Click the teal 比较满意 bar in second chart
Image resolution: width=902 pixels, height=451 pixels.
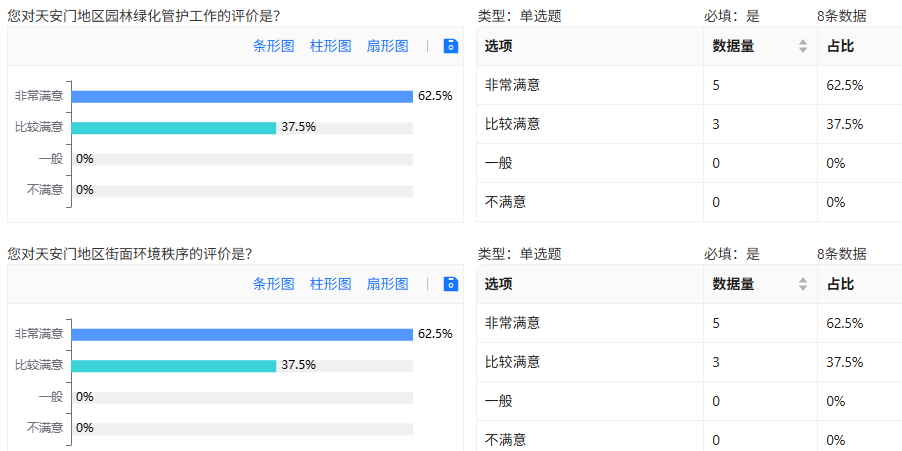click(174, 366)
